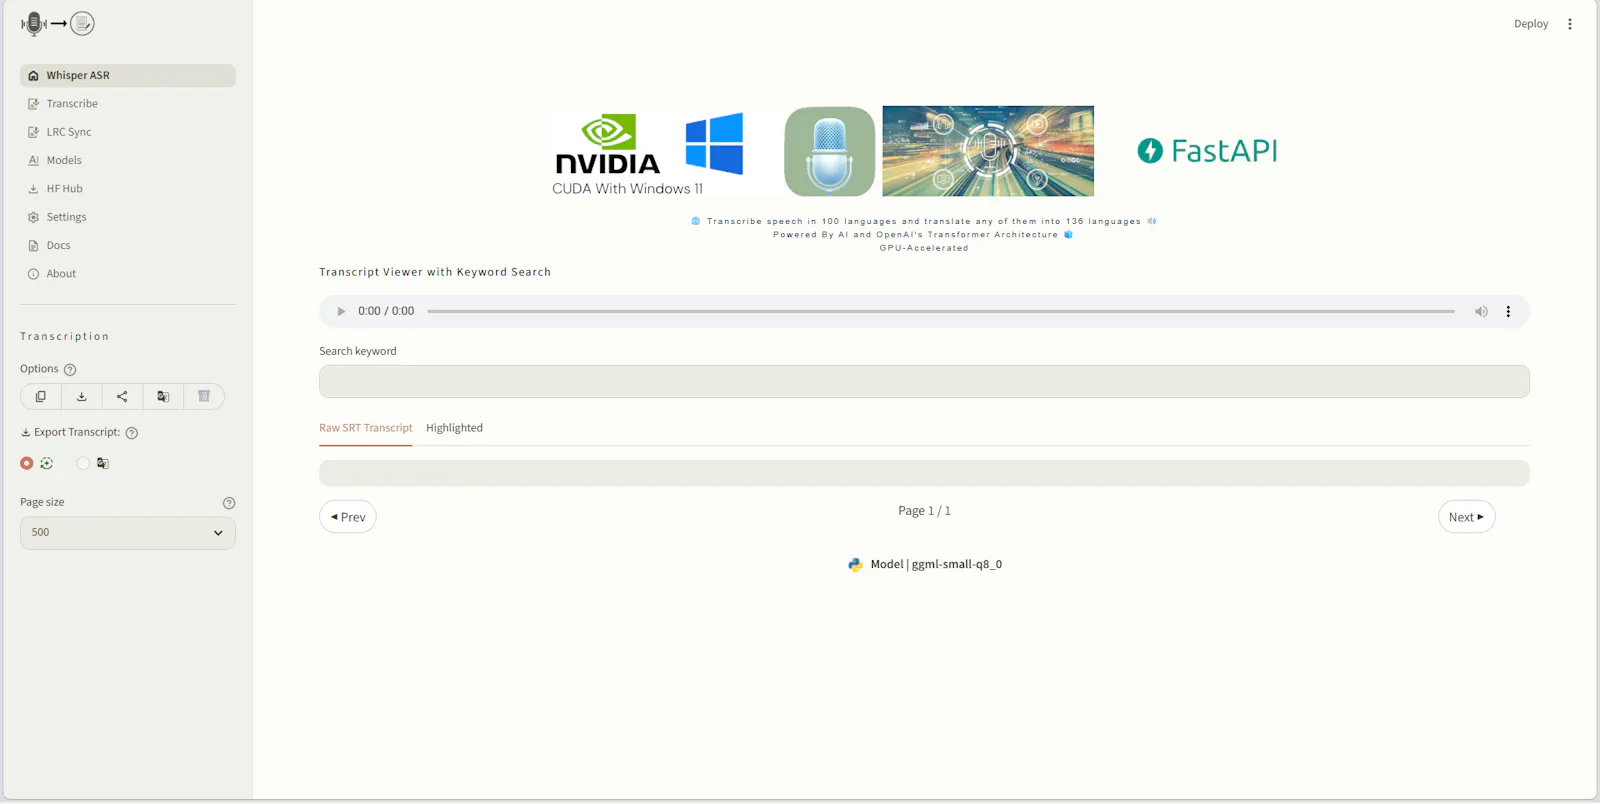The image size is (1600, 804).
Task: Open the Models page
Action: click(128, 160)
